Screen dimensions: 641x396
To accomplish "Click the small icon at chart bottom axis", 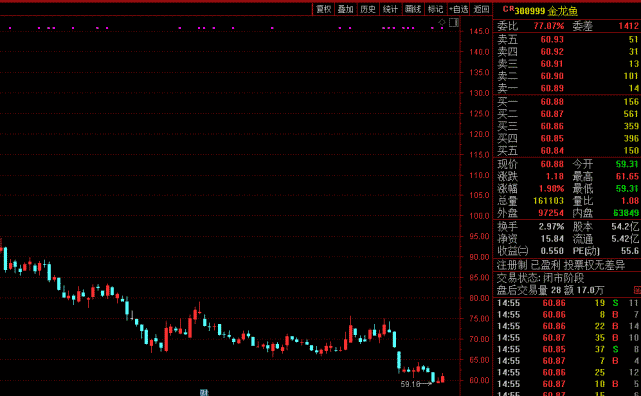I will [x=204, y=392].
